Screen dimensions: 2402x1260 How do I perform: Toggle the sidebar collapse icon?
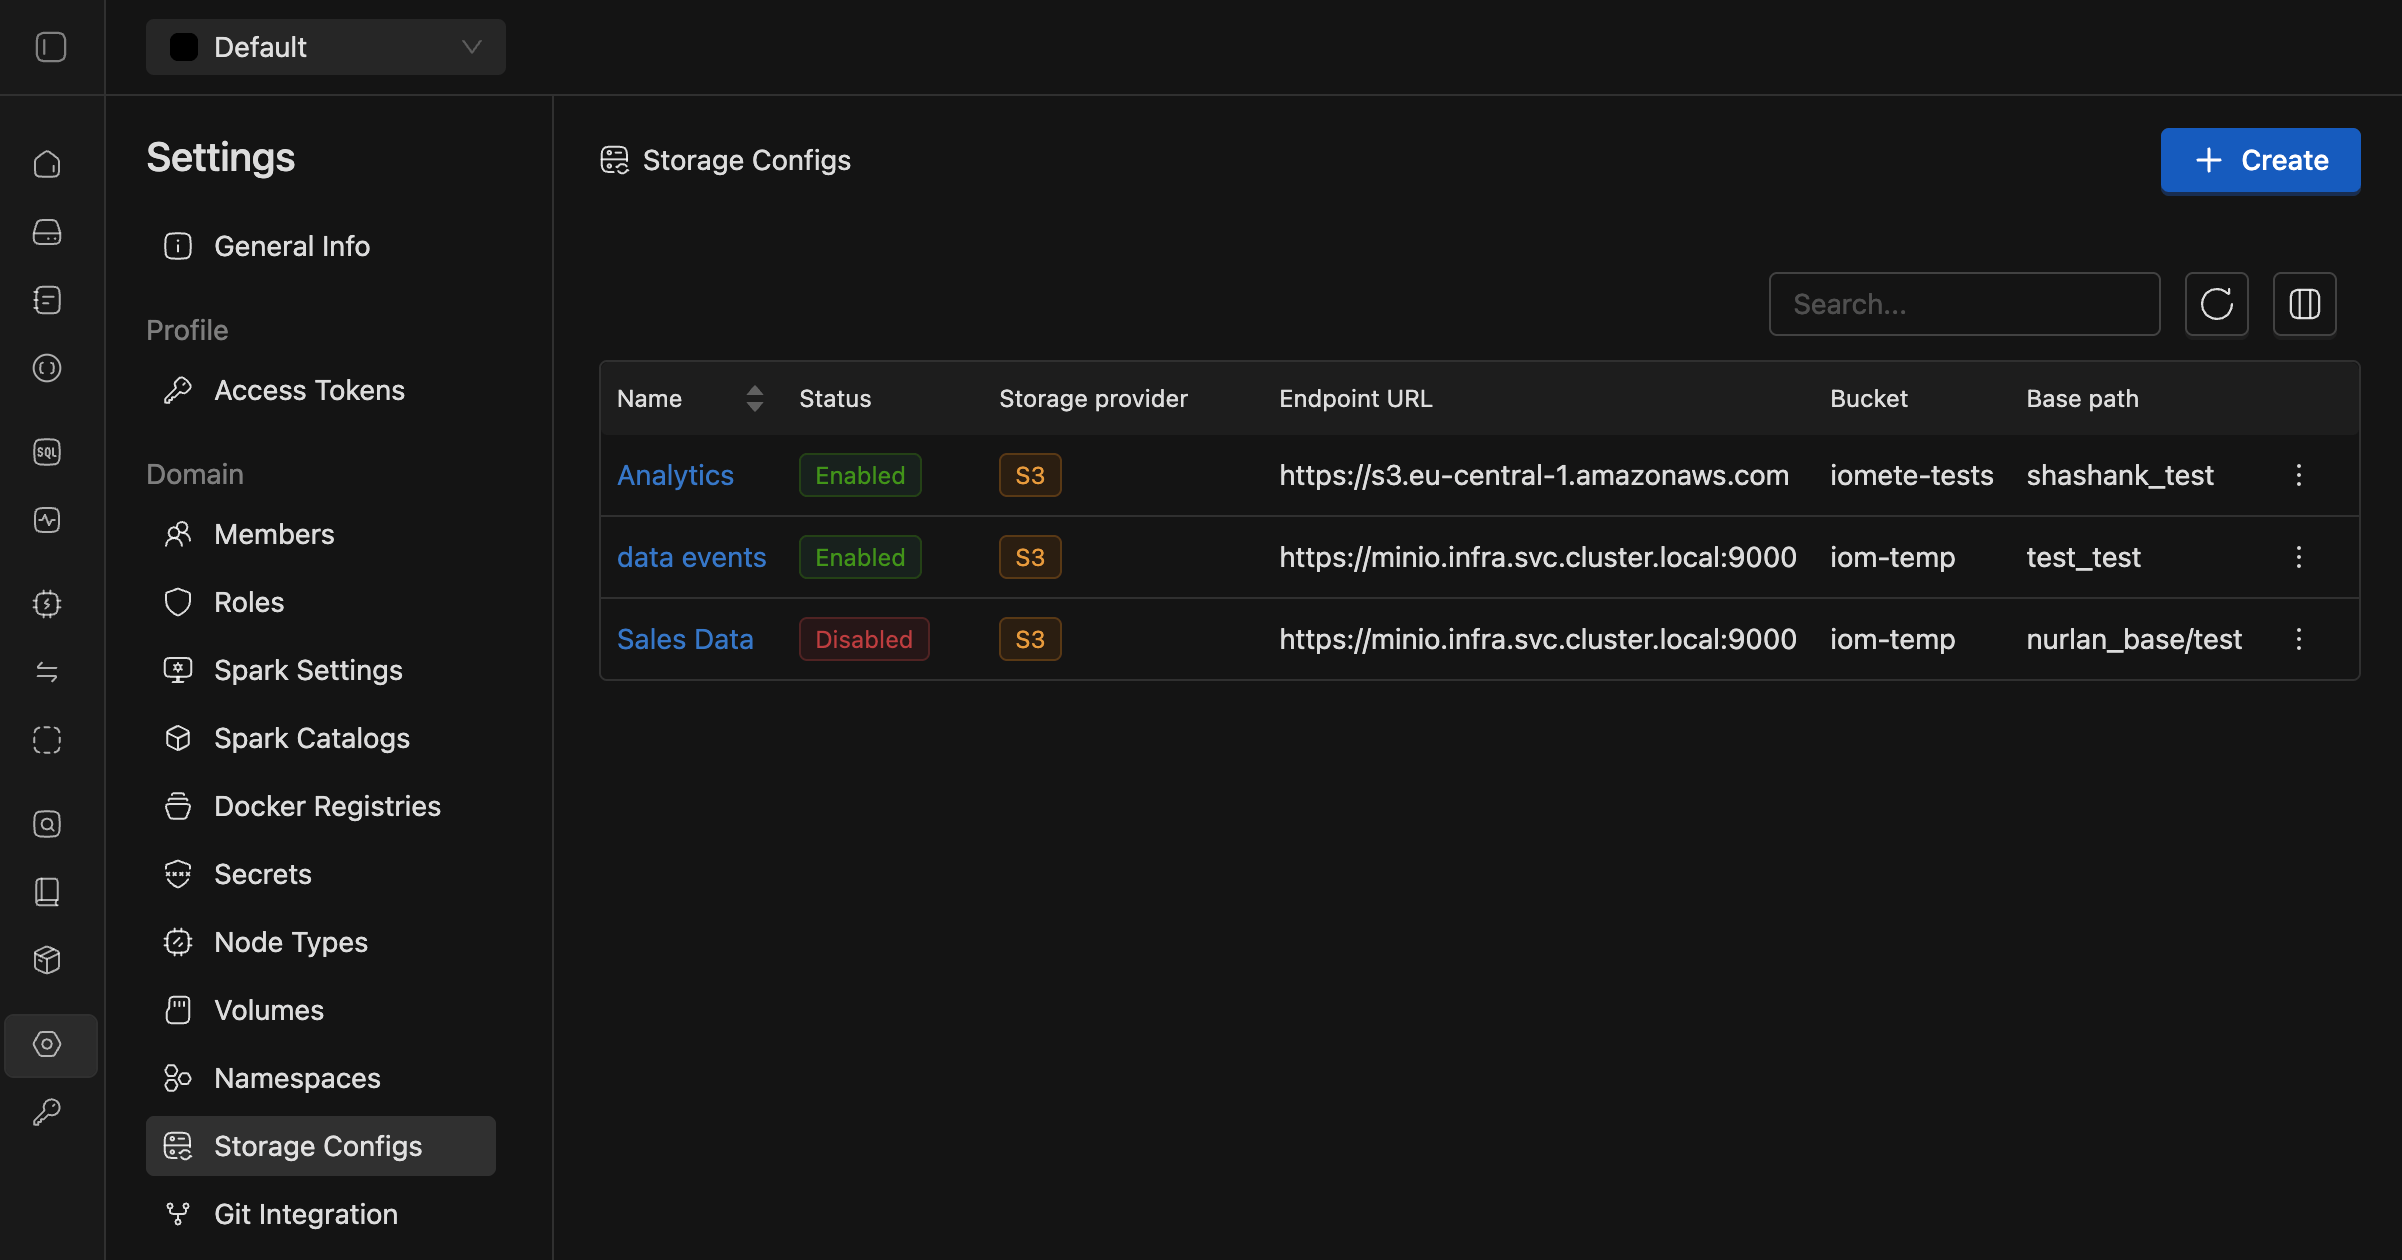pos(50,47)
